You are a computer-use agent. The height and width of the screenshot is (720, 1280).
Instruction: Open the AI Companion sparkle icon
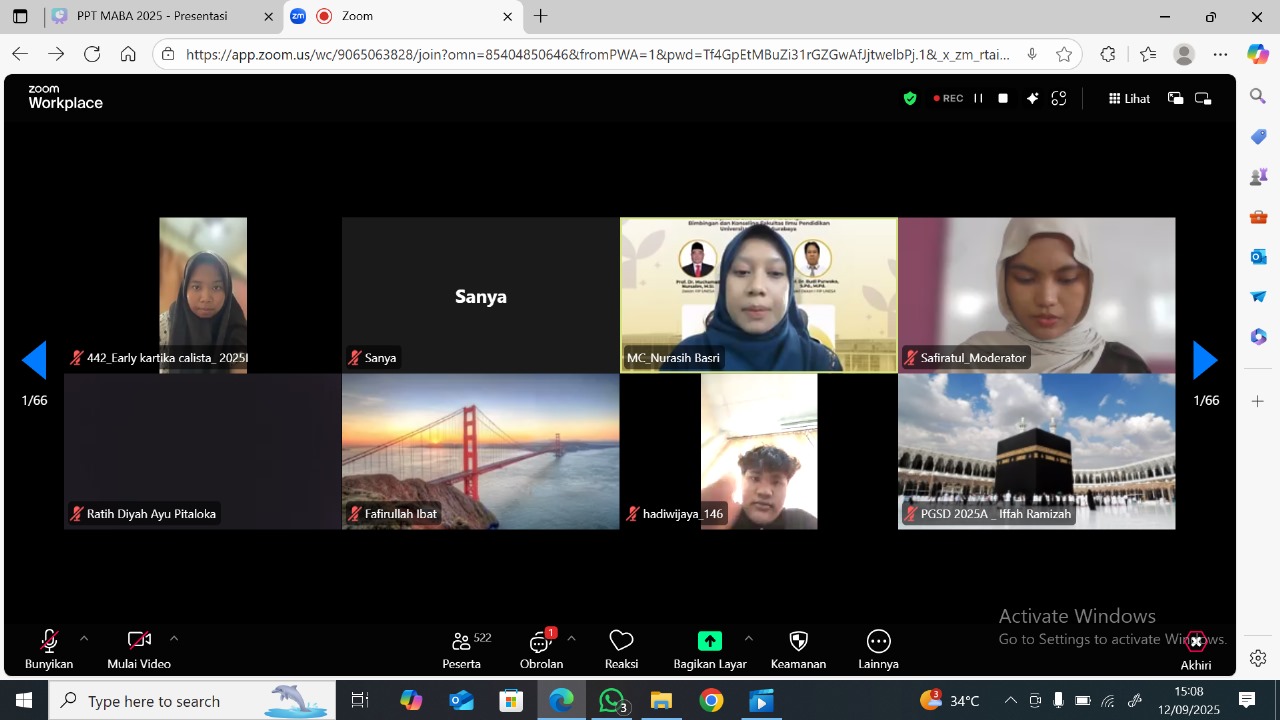coord(1032,98)
